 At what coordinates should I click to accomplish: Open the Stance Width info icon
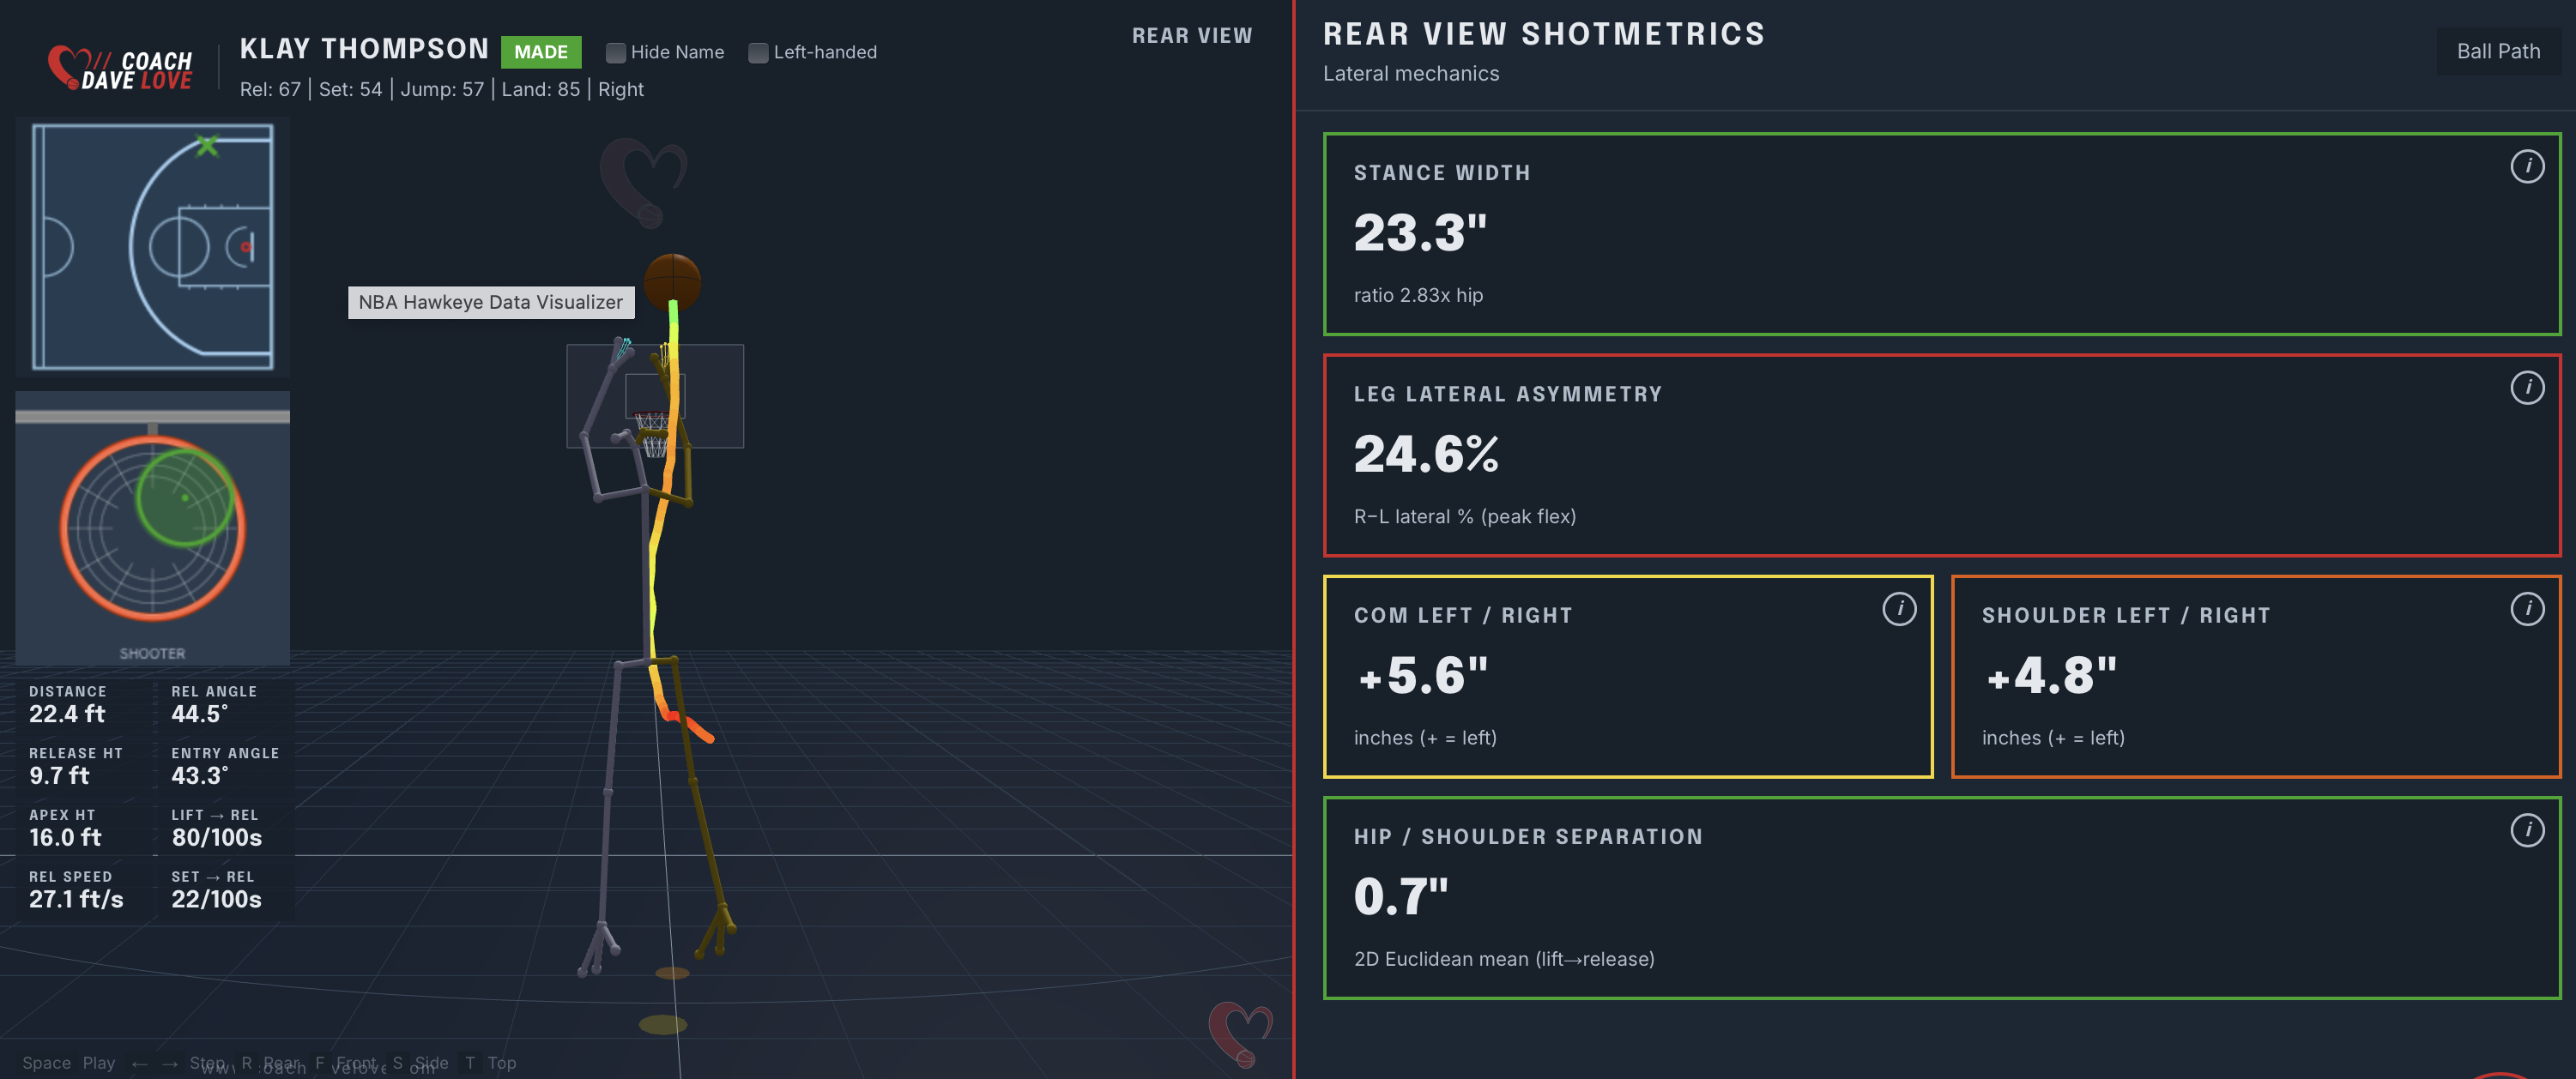click(2526, 166)
